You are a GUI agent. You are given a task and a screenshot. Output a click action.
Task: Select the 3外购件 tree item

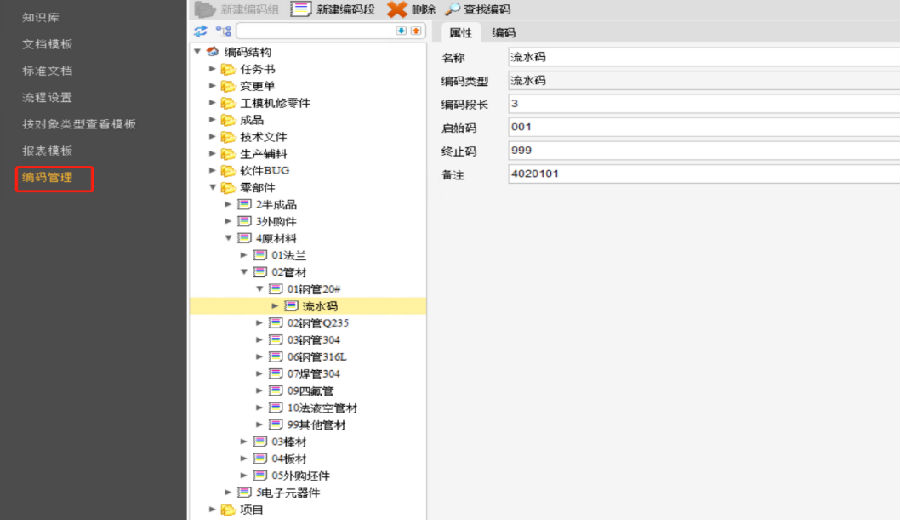click(276, 221)
